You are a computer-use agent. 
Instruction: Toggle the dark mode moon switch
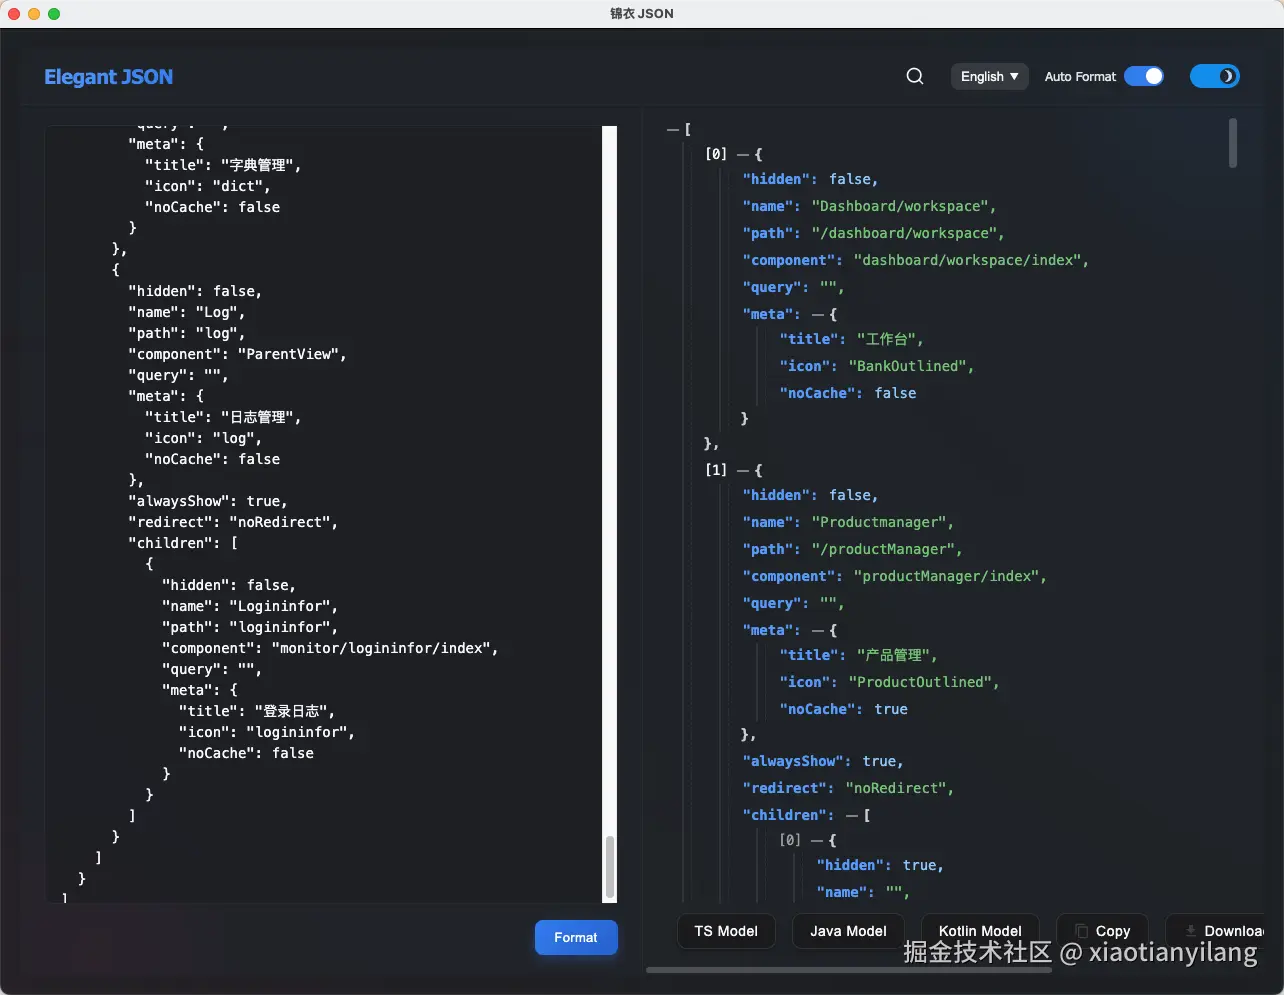pyautogui.click(x=1214, y=76)
